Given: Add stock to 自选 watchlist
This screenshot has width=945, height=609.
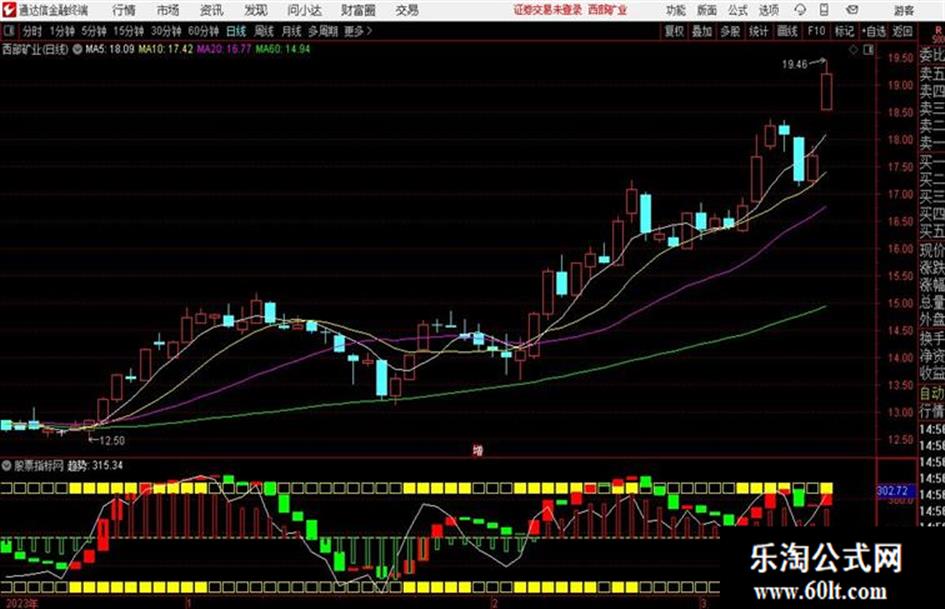Looking at the screenshot, I should pyautogui.click(x=874, y=31).
